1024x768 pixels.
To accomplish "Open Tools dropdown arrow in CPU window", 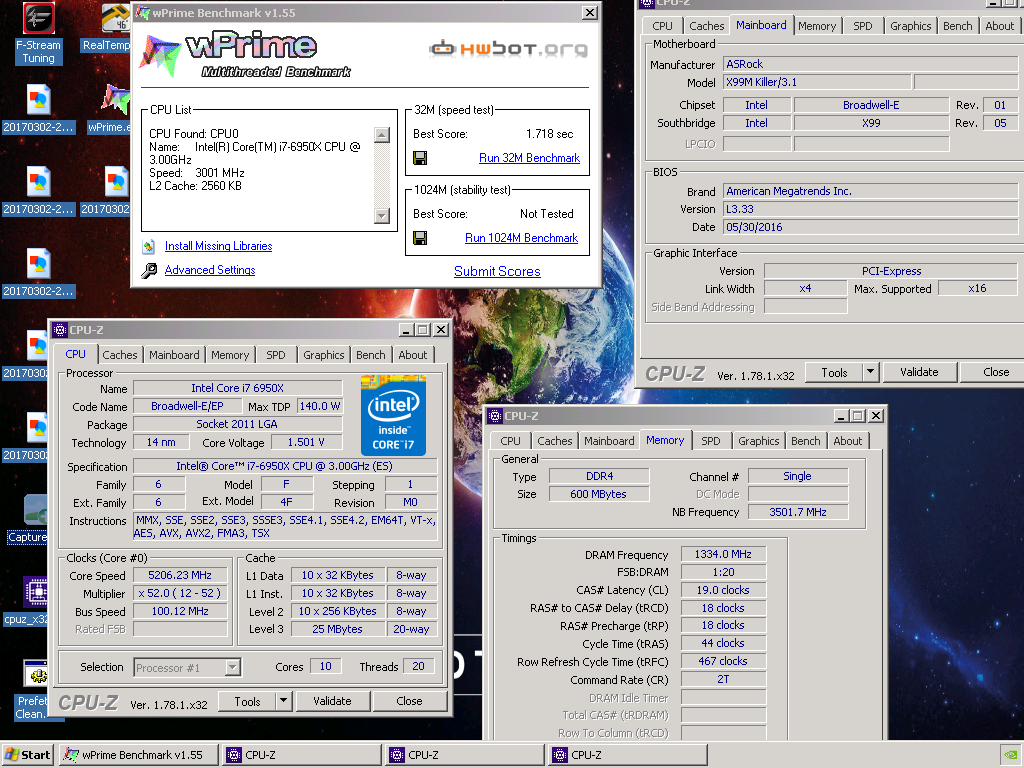I will pos(283,701).
